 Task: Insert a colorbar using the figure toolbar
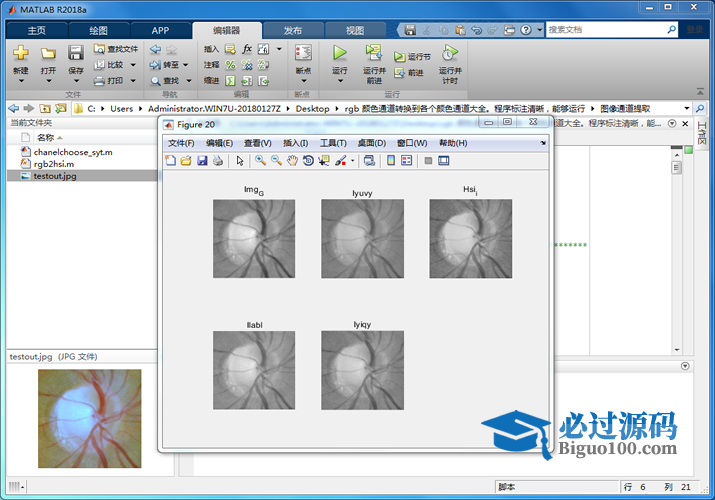[390, 160]
